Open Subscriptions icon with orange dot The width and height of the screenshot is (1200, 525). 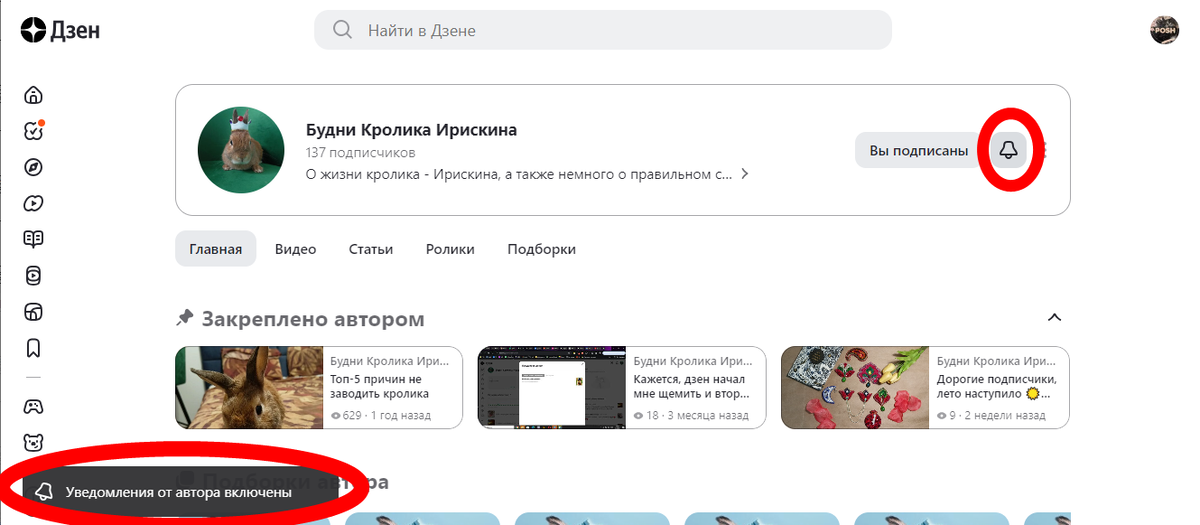(34, 131)
